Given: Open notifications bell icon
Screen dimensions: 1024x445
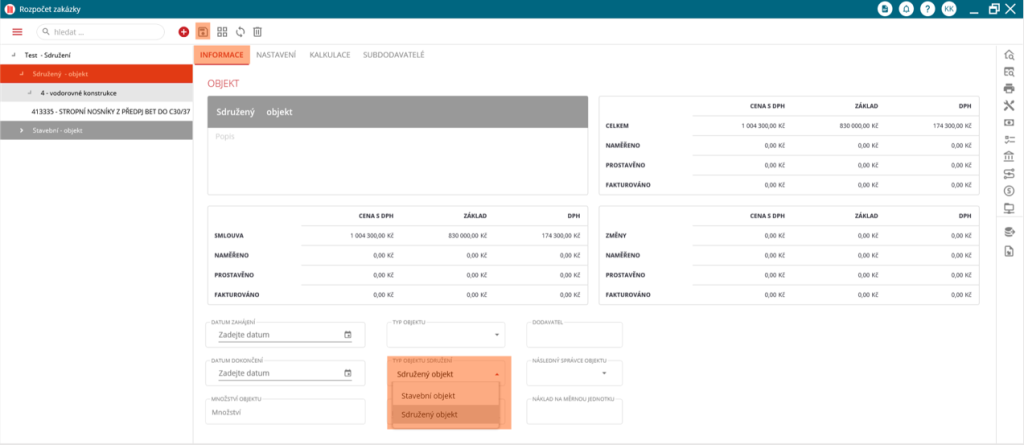Looking at the screenshot, I should (x=906, y=9).
